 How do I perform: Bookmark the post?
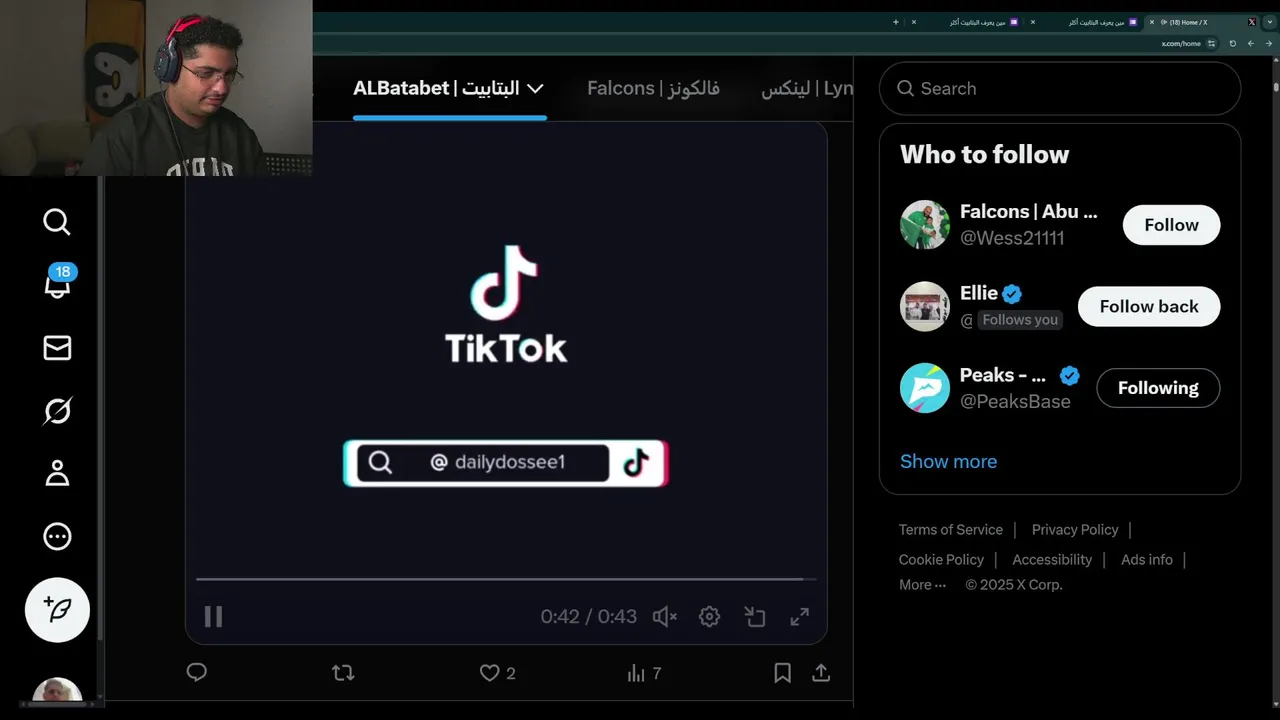[782, 673]
